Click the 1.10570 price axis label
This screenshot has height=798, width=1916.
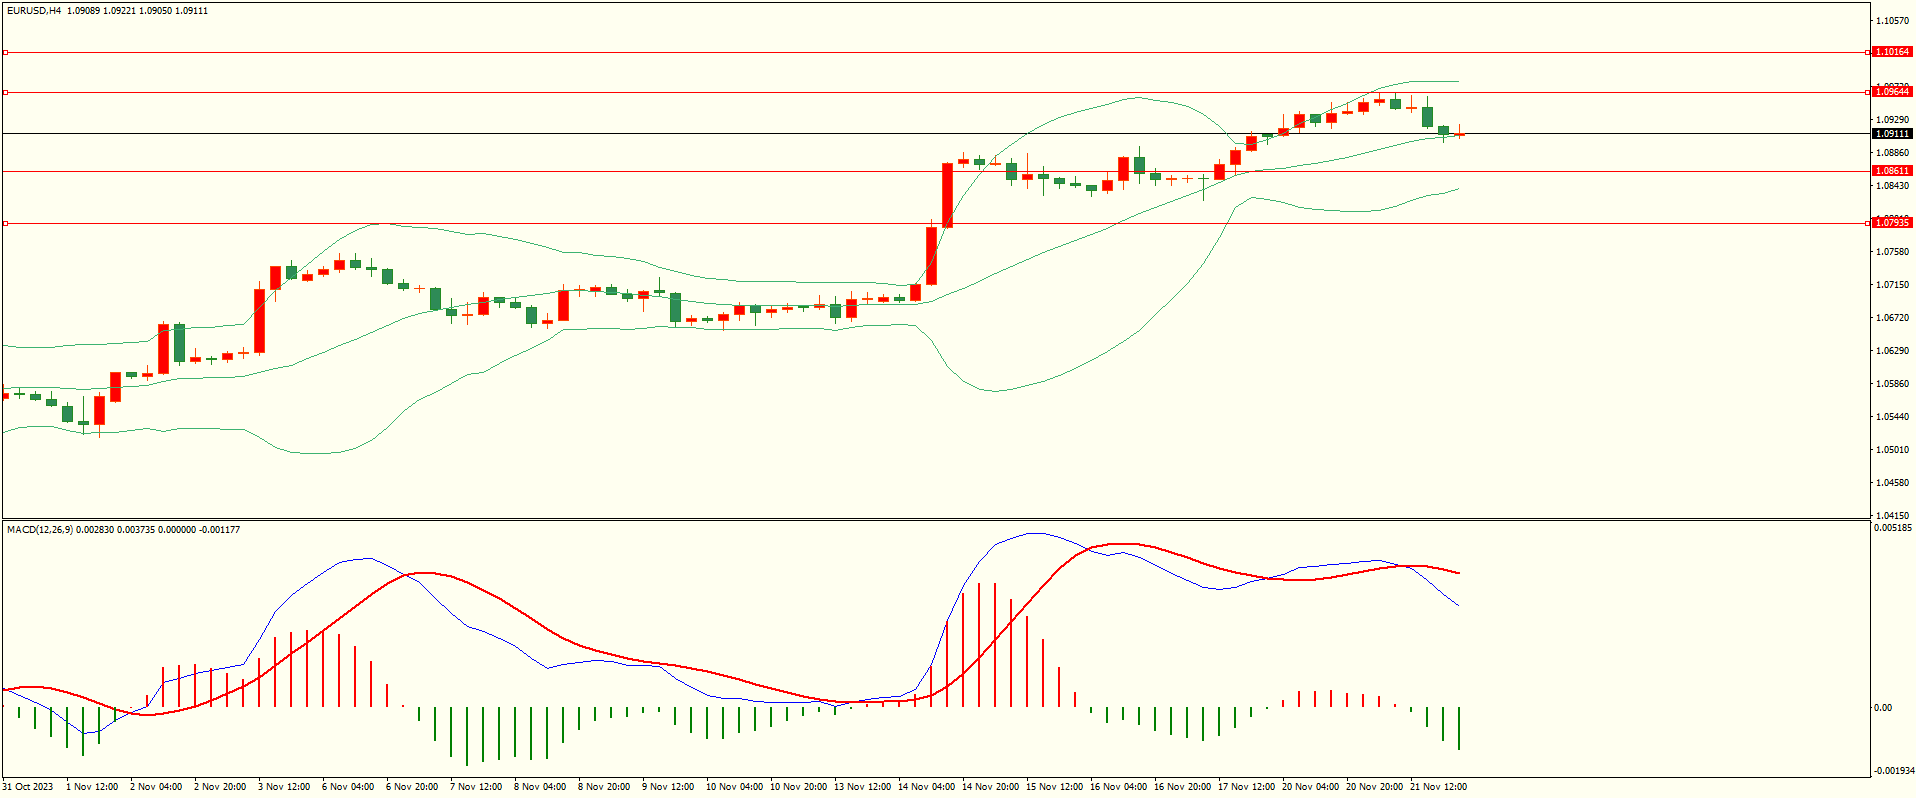(1892, 20)
